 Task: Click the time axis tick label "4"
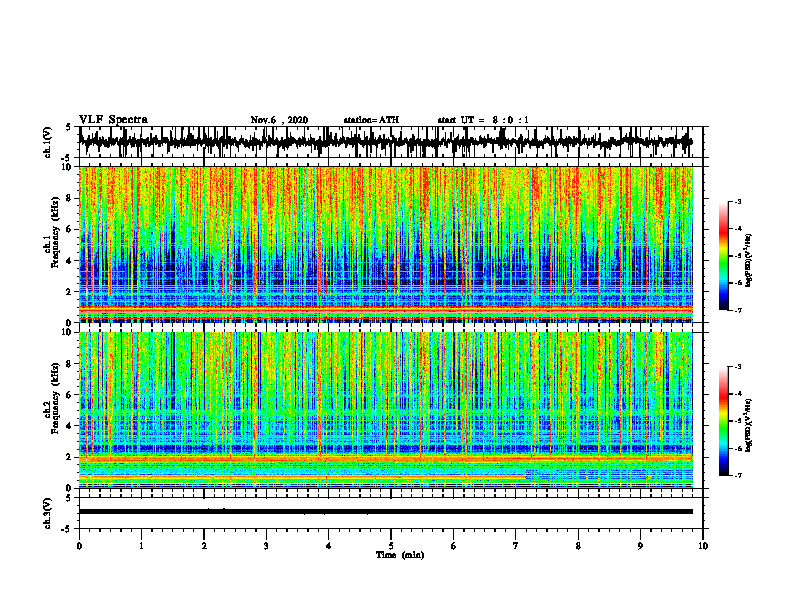(329, 546)
